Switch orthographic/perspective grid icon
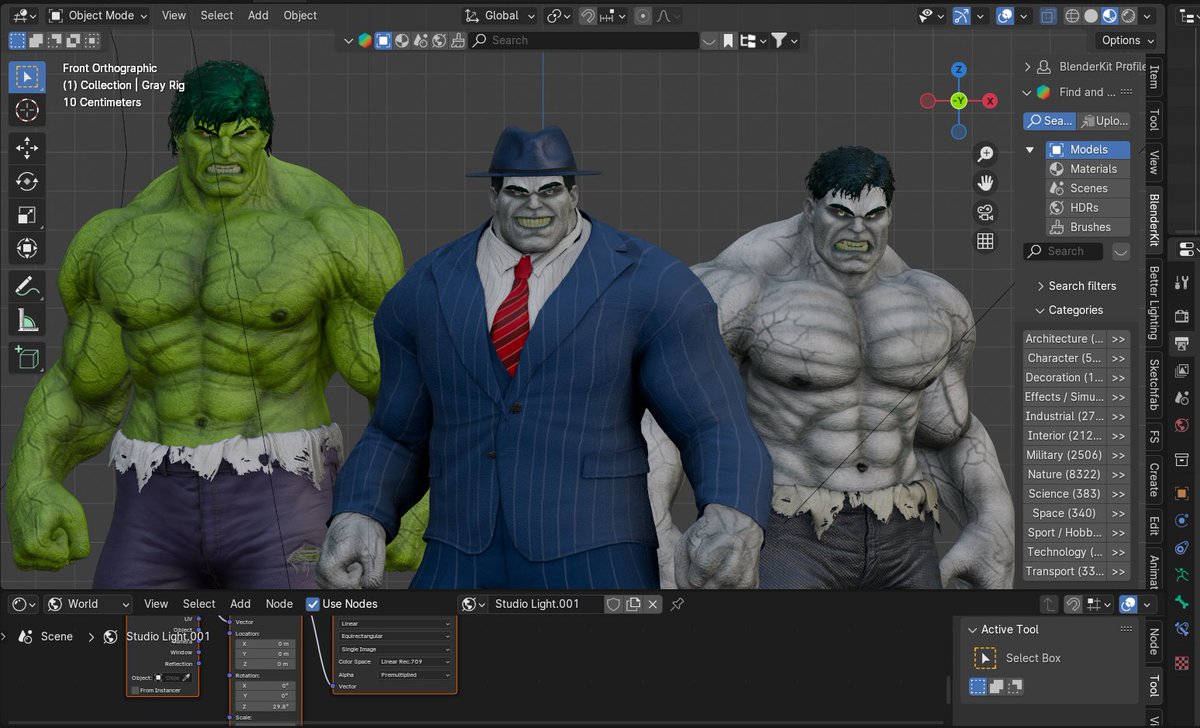The height and width of the screenshot is (728, 1200). (985, 241)
